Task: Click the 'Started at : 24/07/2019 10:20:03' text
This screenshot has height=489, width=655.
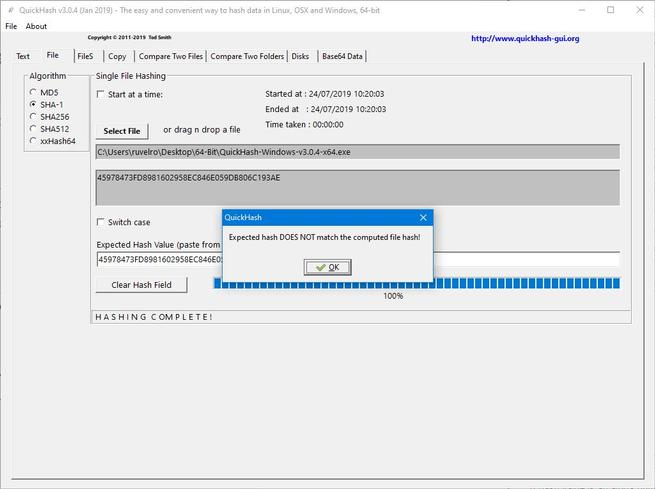Action: point(325,94)
